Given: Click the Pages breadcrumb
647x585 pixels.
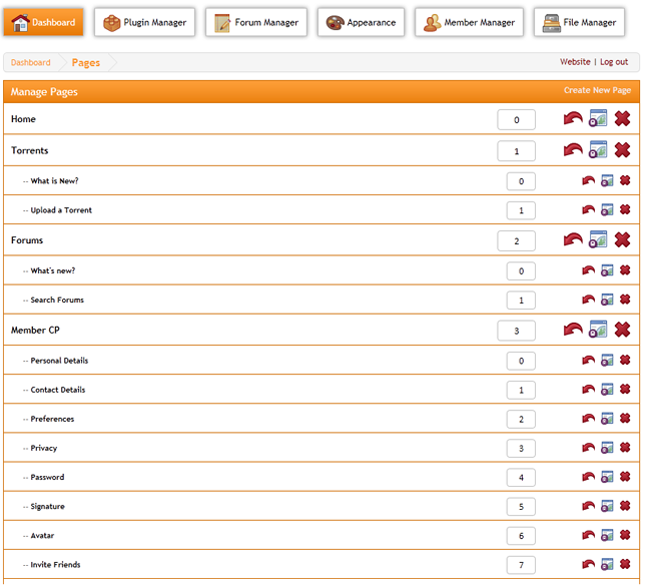Looking at the screenshot, I should pyautogui.click(x=86, y=63).
